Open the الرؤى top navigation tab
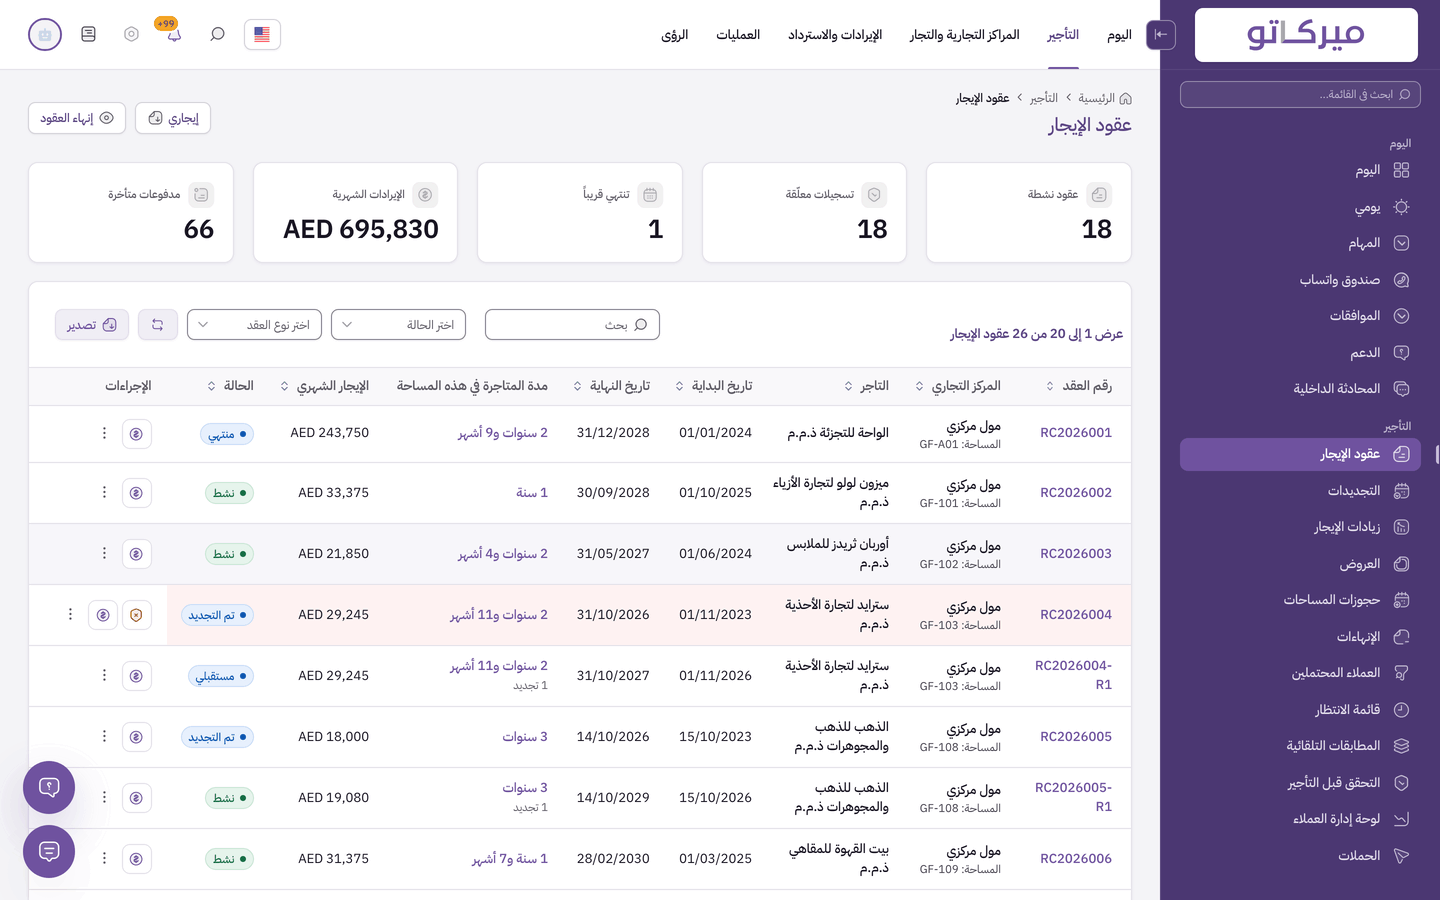The width and height of the screenshot is (1440, 900). [x=675, y=35]
